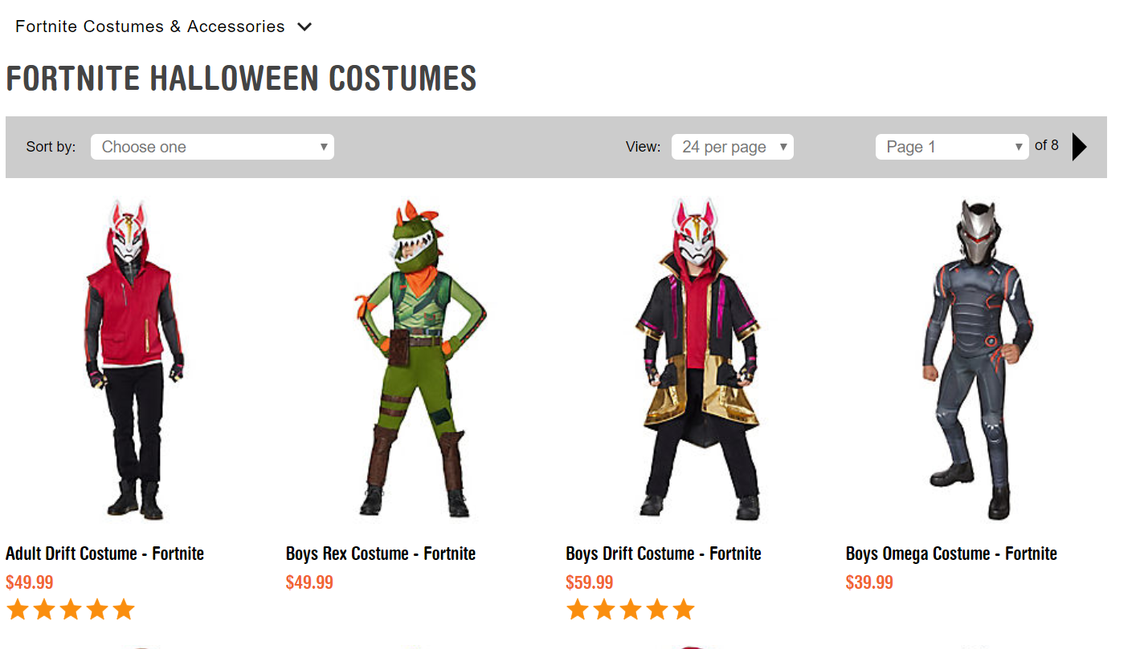Screen dimensions: 1140x649
Task: Open the 24 per page view dropdown
Action: point(732,146)
